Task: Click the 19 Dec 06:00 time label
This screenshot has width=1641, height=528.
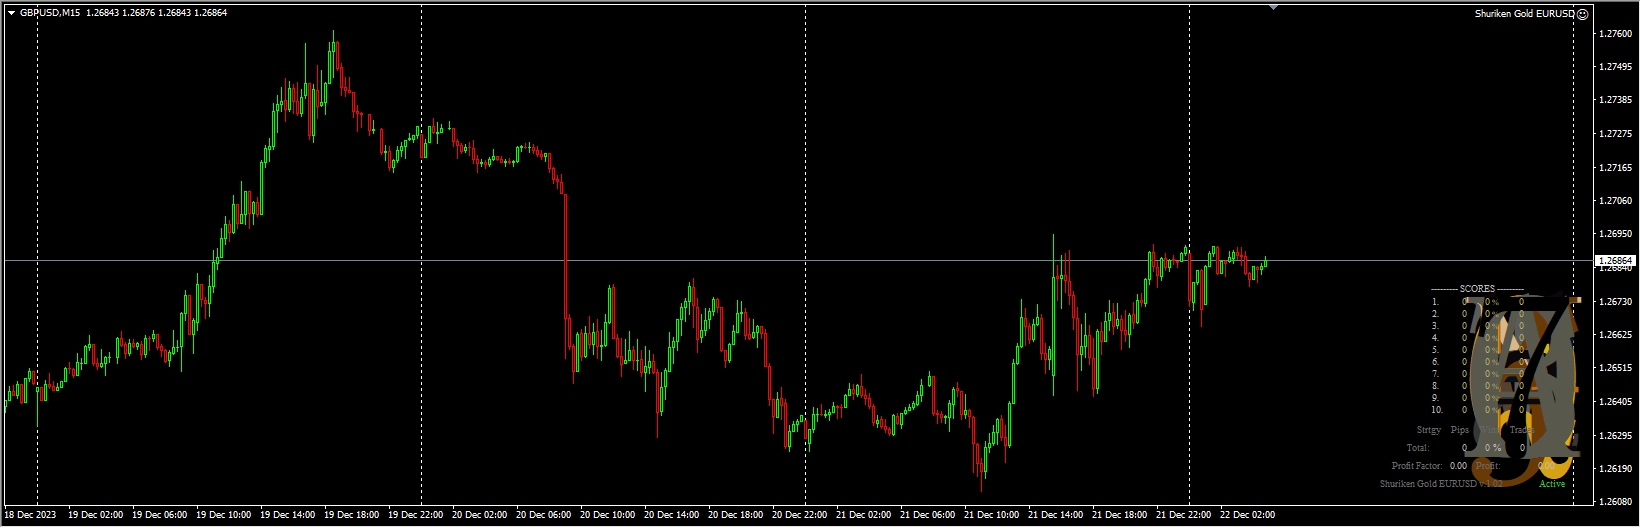Action: [160, 515]
